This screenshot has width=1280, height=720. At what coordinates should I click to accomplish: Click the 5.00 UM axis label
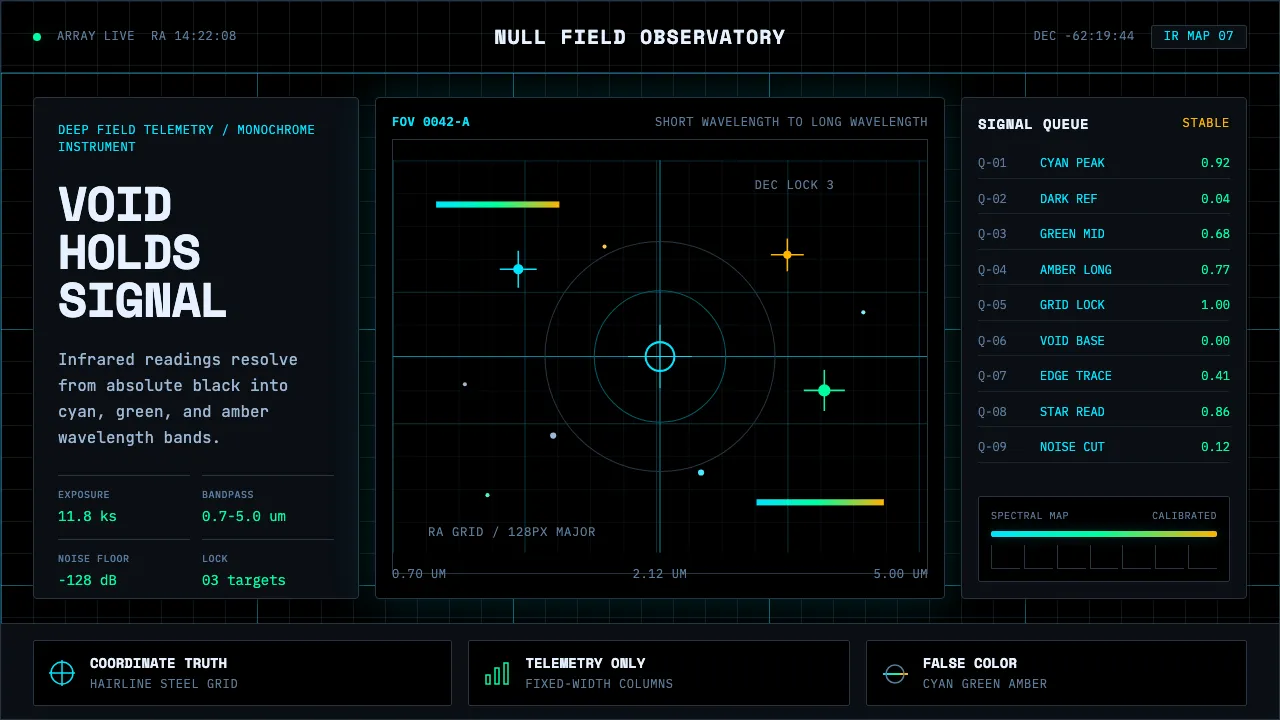[900, 574]
